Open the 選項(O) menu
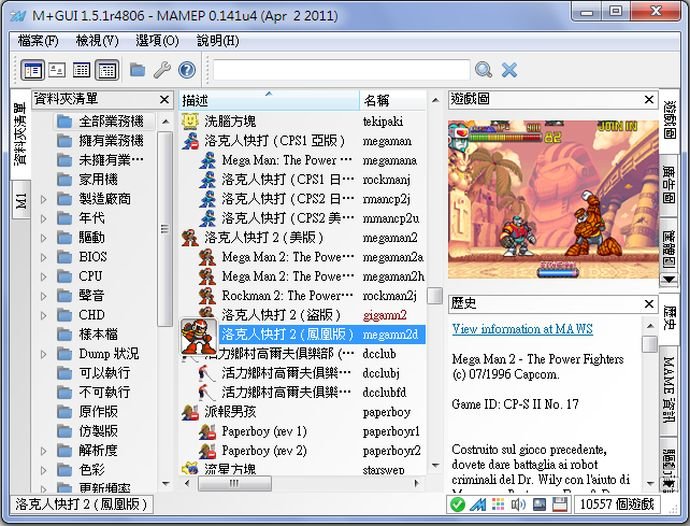Screen dimensions: 690x526 (x=157, y=41)
